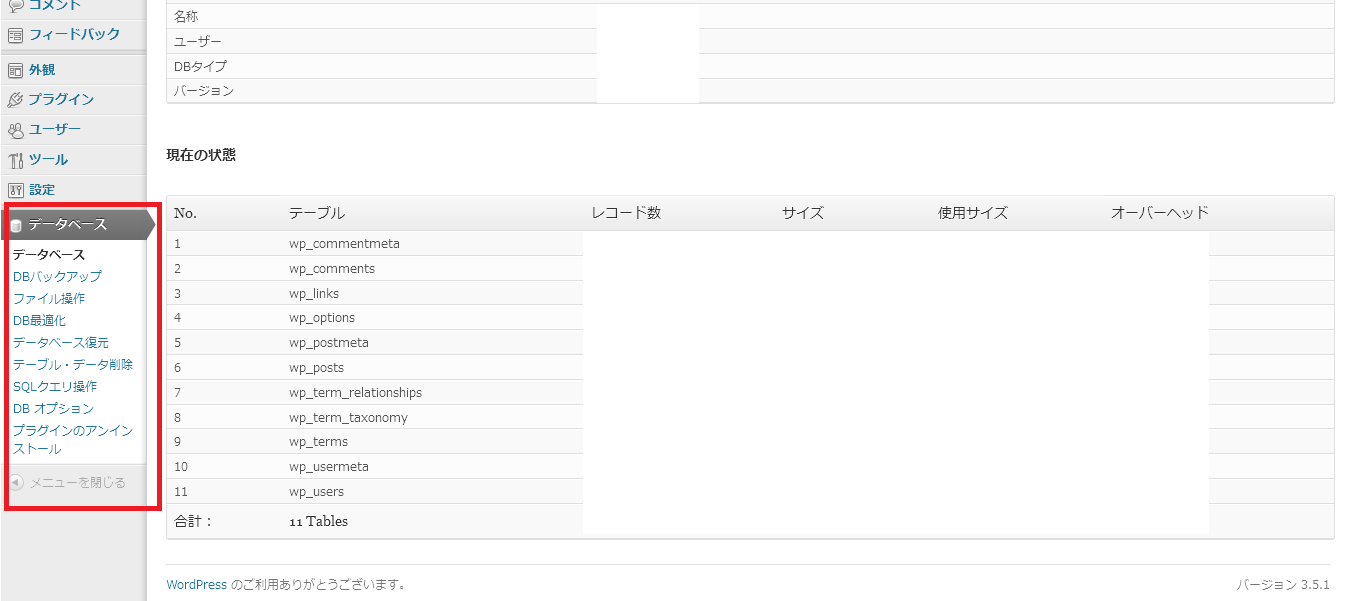Open ファイル操作 submenu link
This screenshot has height=601, width=1349.
[x=49, y=299]
